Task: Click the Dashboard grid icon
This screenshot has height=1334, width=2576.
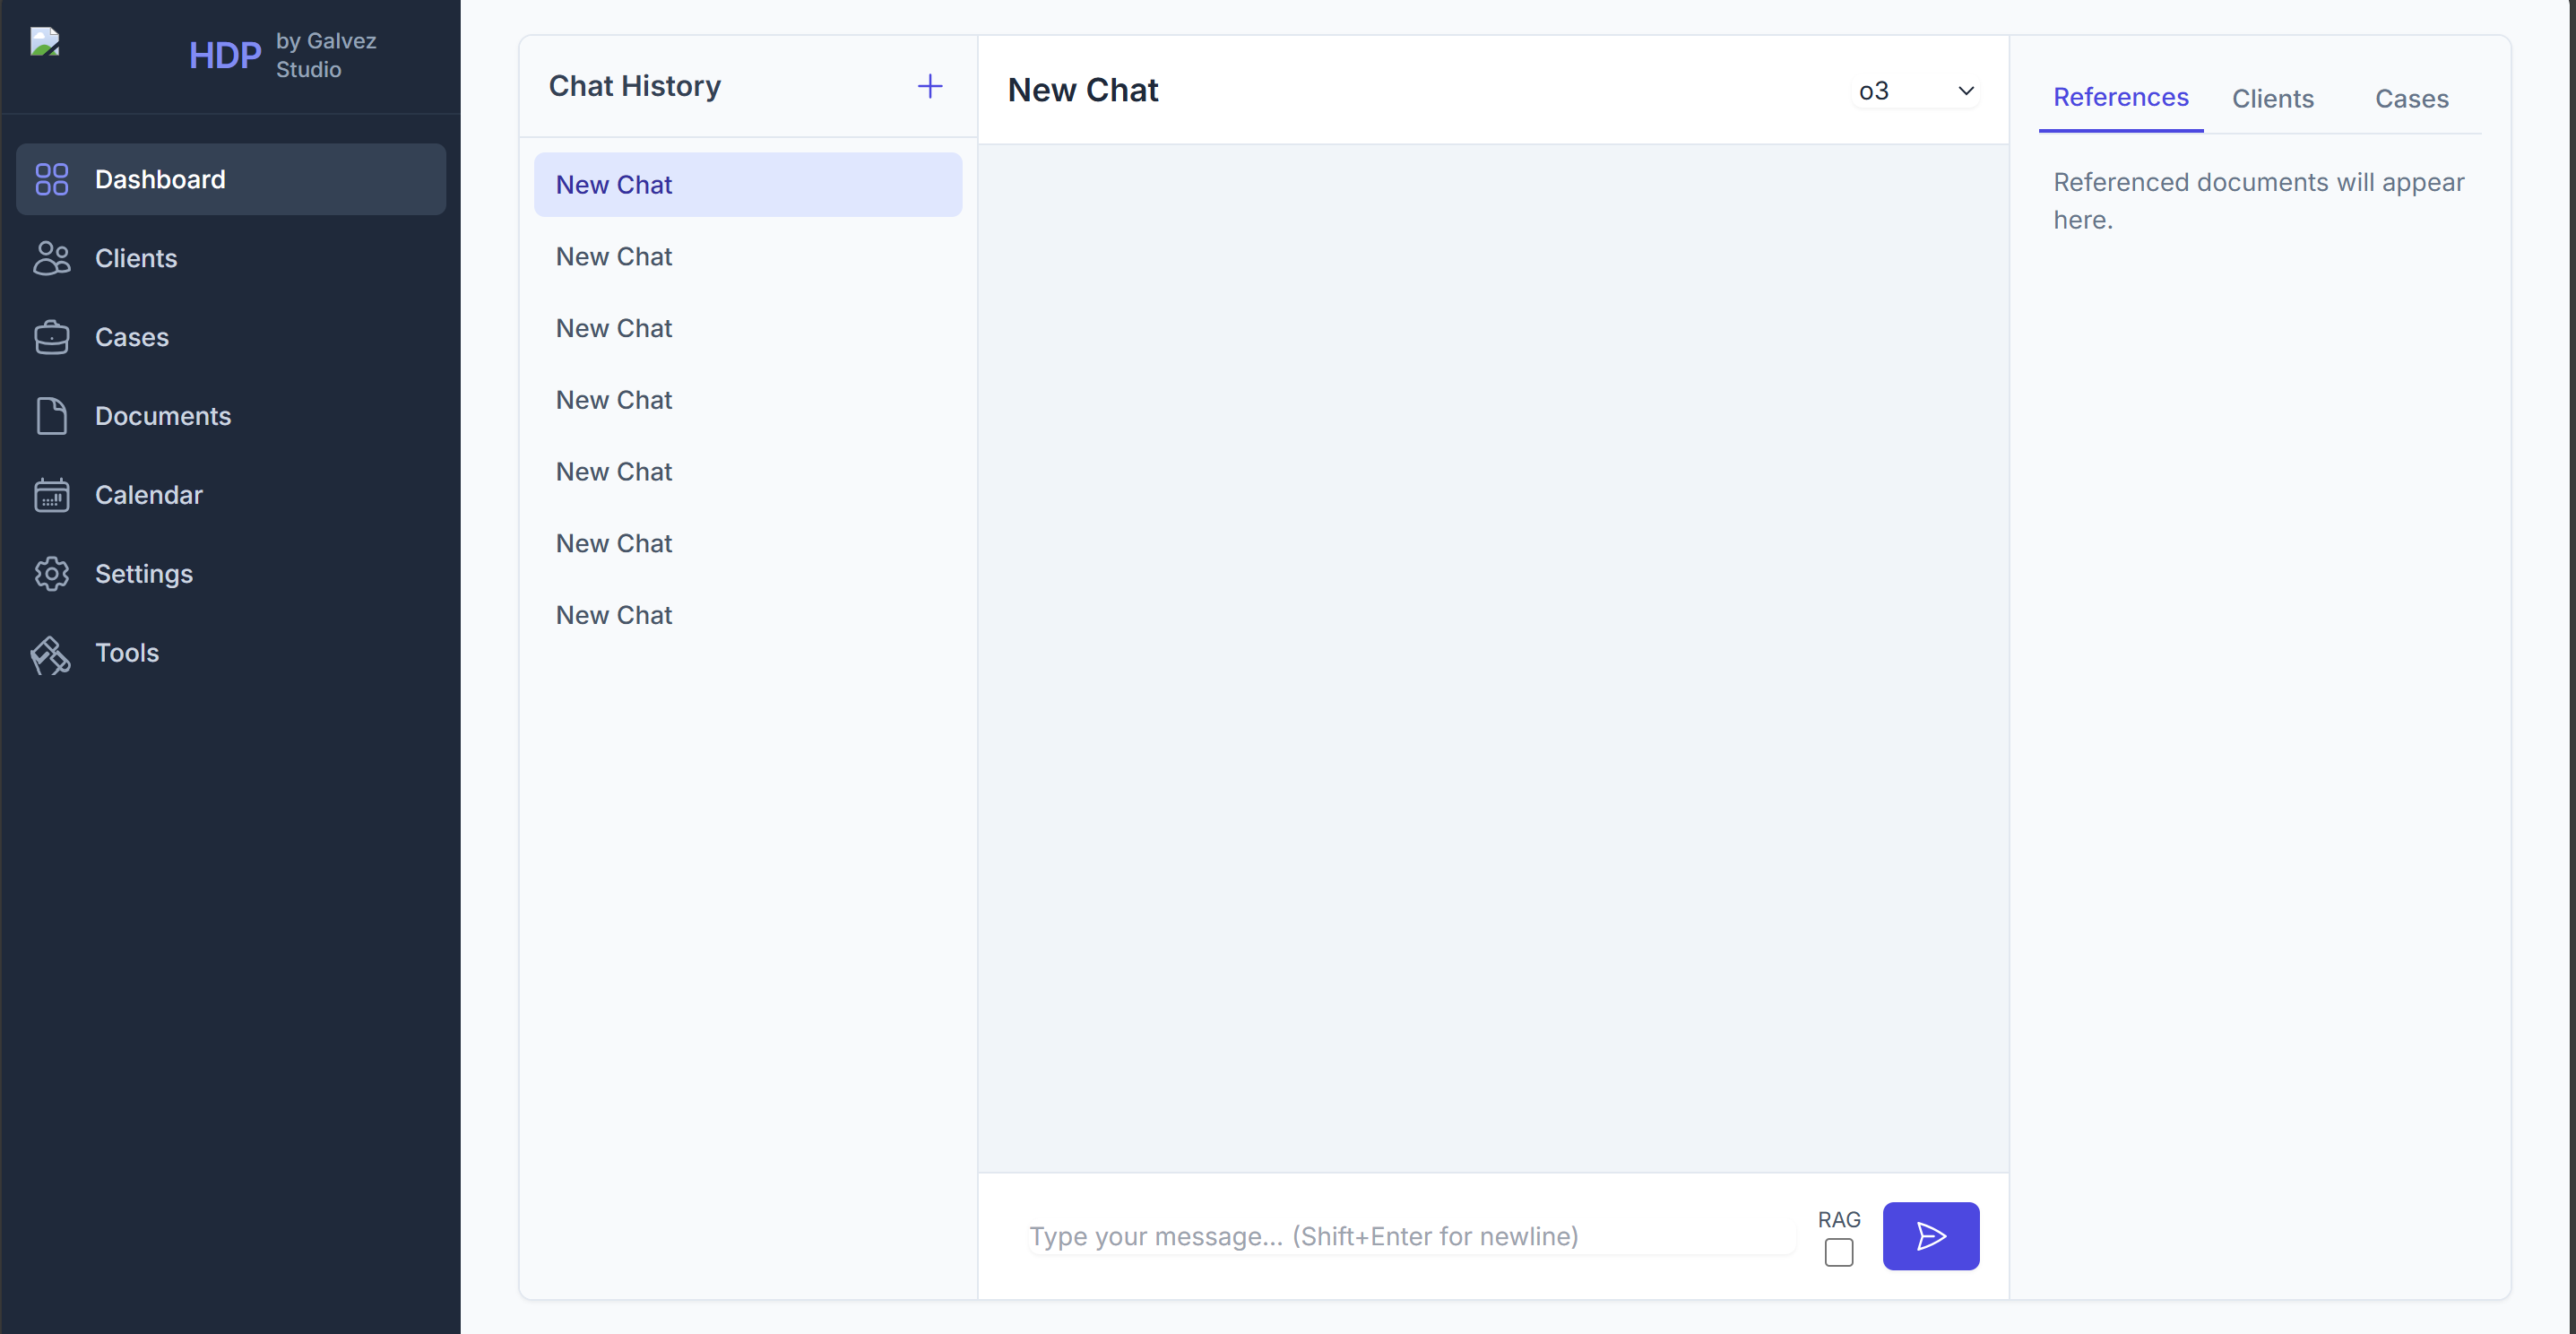Action: [52, 179]
